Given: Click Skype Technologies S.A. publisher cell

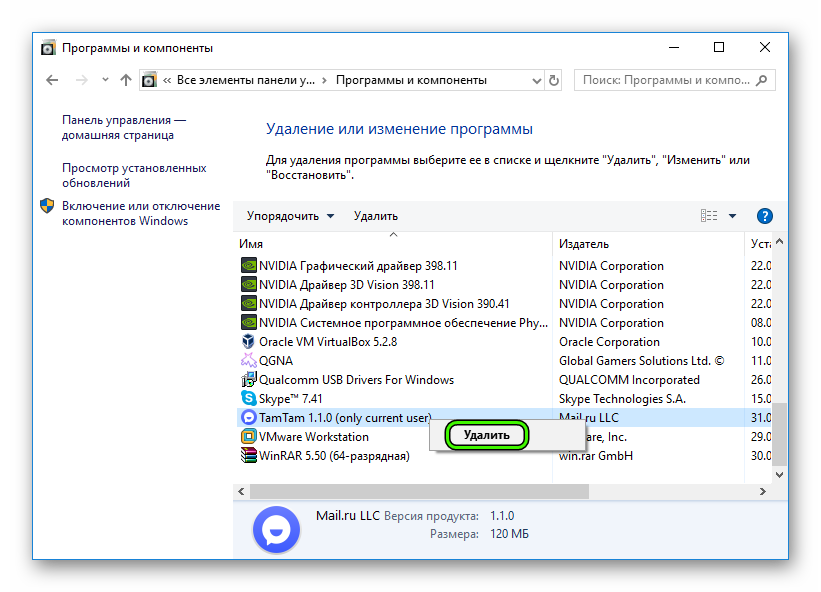Looking at the screenshot, I should pyautogui.click(x=622, y=399).
